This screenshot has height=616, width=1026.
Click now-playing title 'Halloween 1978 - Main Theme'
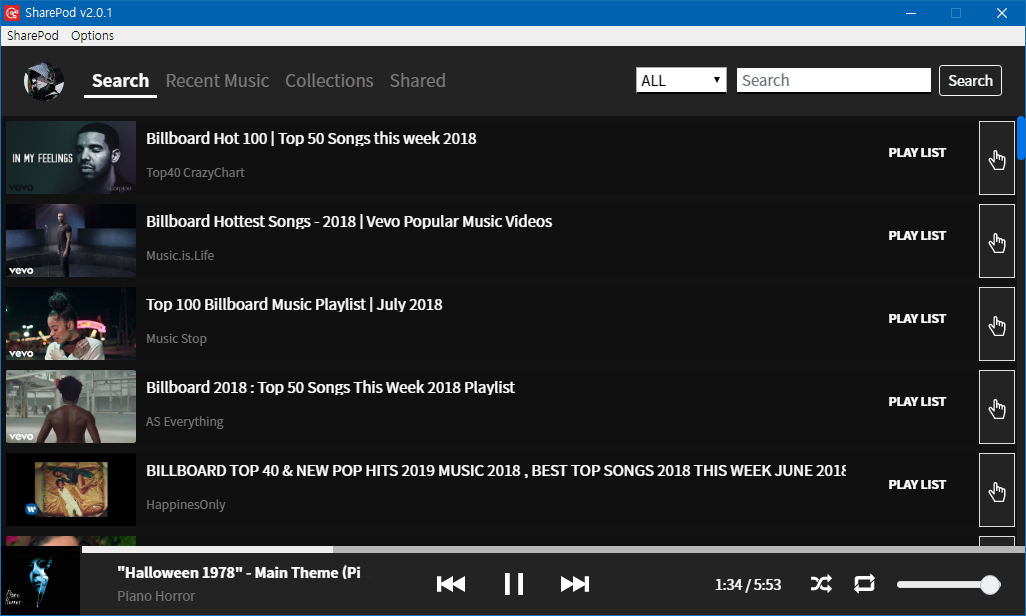(239, 573)
